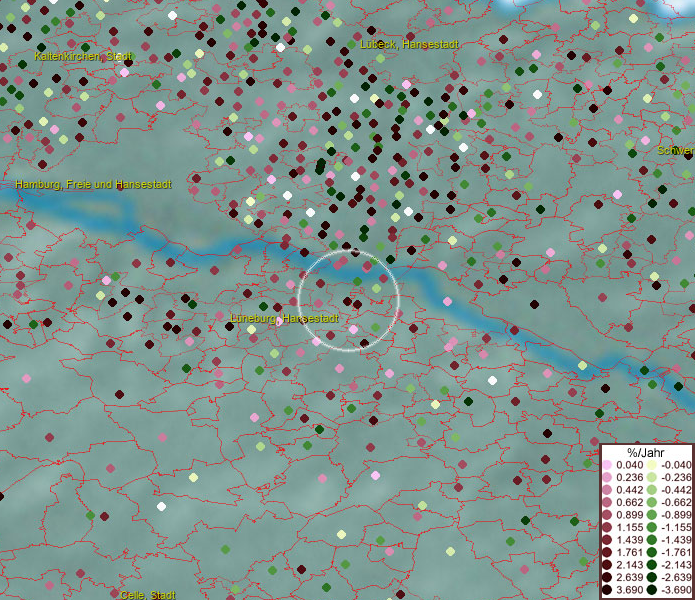The width and height of the screenshot is (695, 600).
Task: Select the legend value -0.442
Action: point(676,490)
